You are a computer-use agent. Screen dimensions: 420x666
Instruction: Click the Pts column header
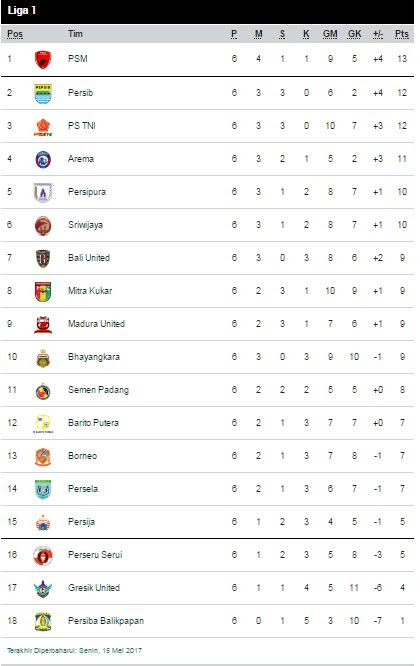pos(401,34)
